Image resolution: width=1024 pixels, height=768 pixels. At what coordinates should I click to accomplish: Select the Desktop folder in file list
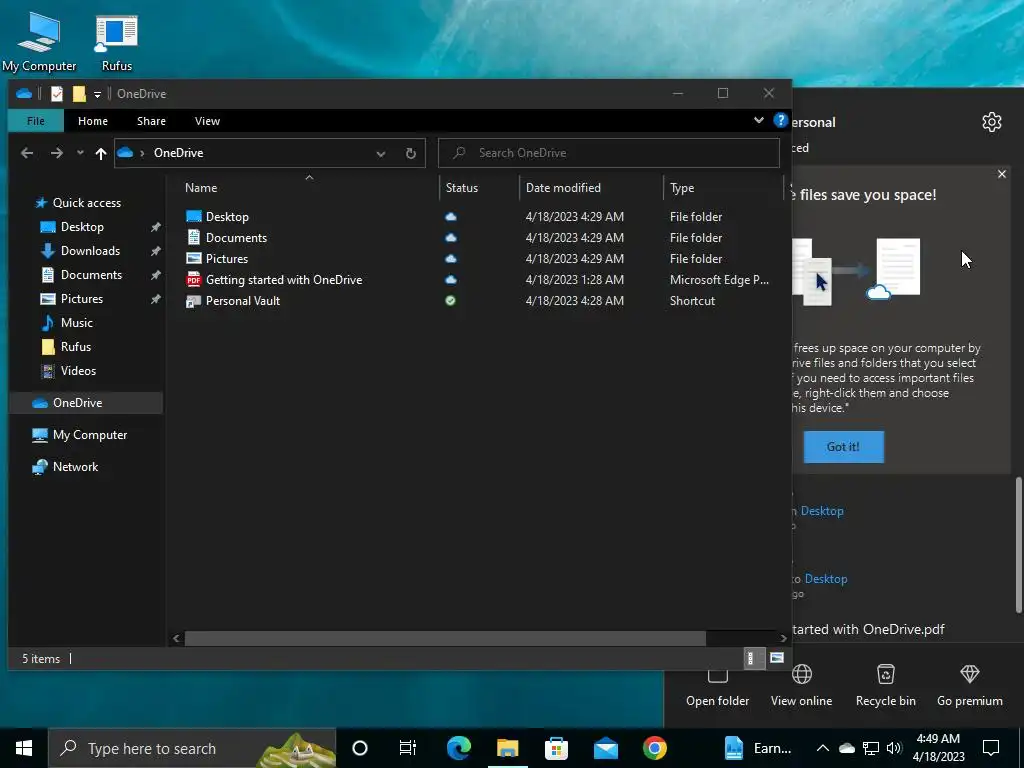227,217
